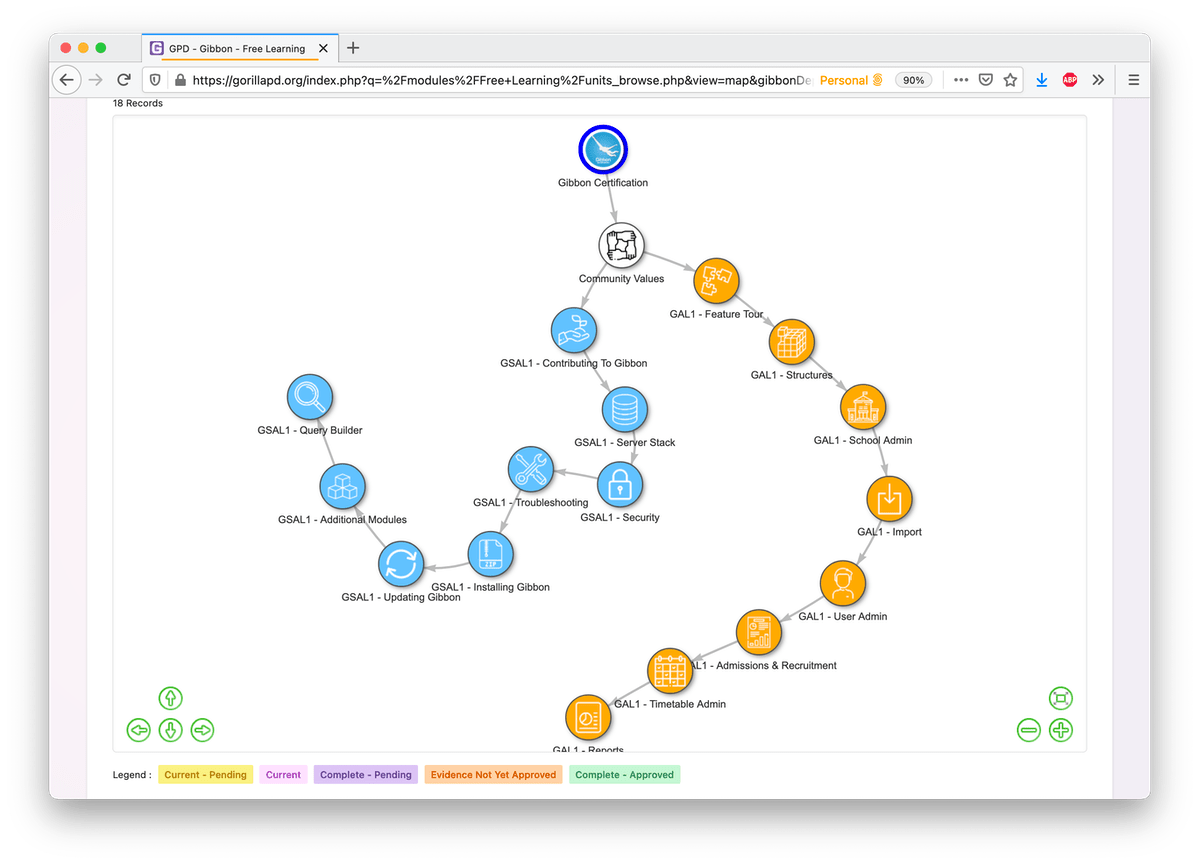Click the Complete - Pending legend swatch
The height and width of the screenshot is (864, 1200).
366,775
